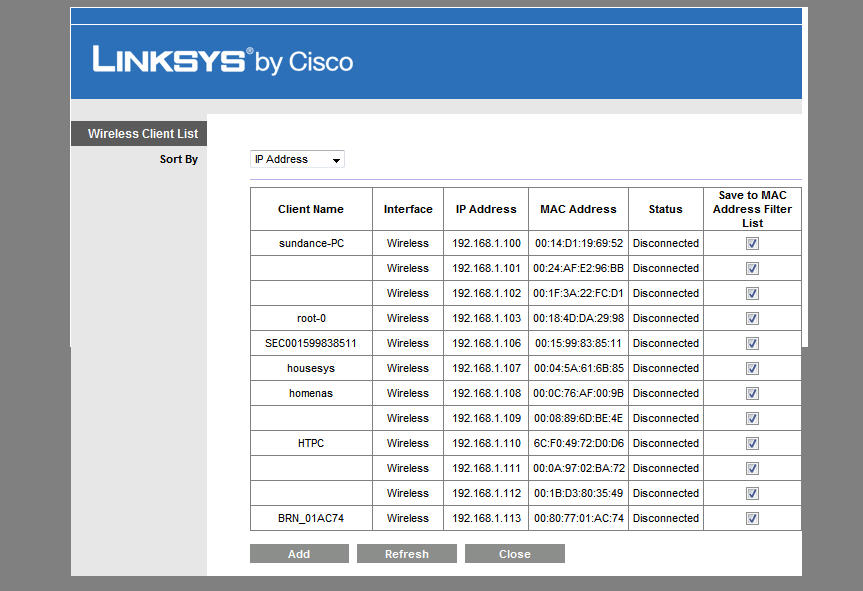Click the Interface column header
863x591 pixels.
408,209
